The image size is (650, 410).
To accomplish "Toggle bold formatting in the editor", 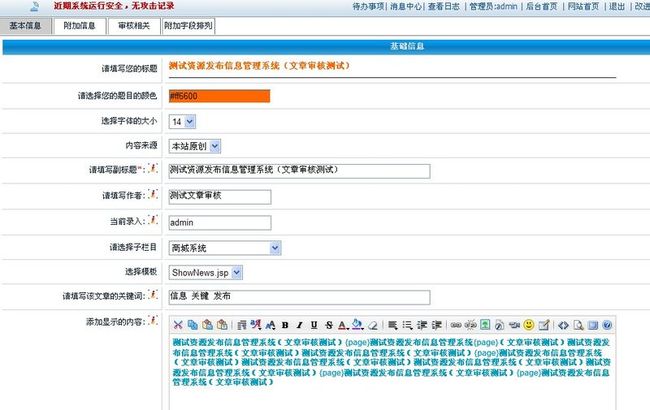I will click(285, 325).
